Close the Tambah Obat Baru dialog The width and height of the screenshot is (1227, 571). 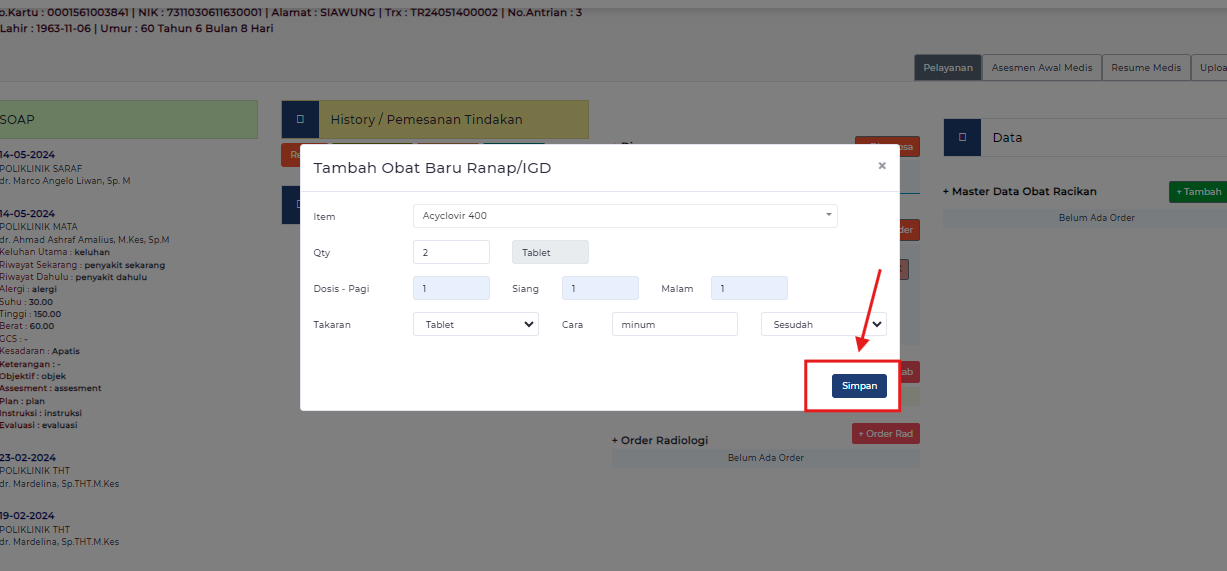(x=881, y=166)
